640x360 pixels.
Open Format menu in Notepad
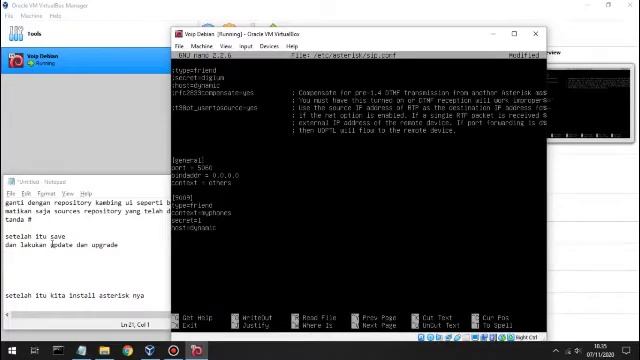(46, 193)
